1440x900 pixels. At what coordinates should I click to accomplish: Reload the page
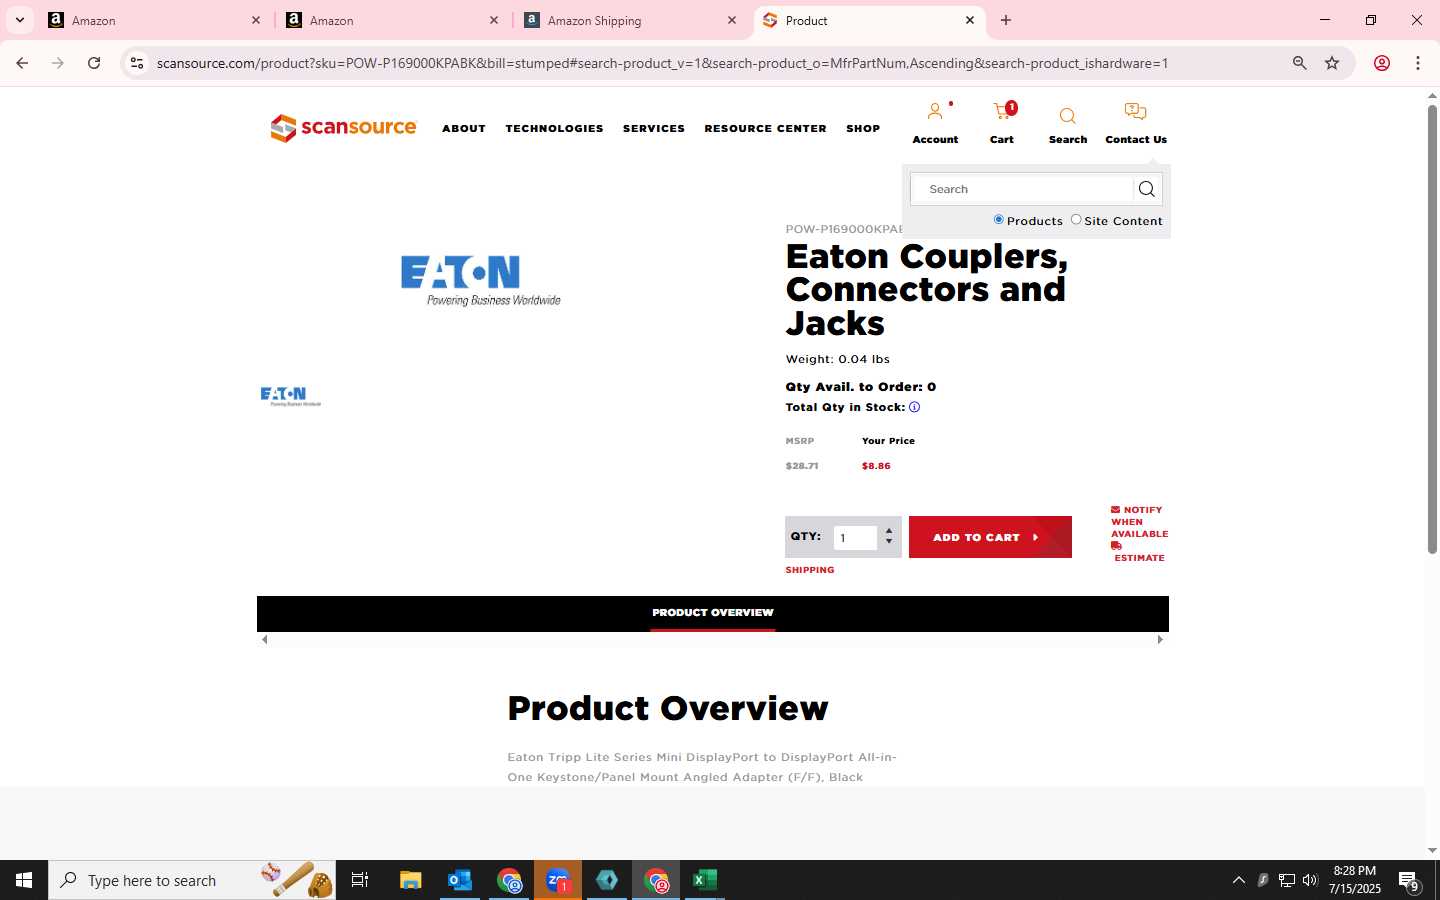pyautogui.click(x=94, y=63)
